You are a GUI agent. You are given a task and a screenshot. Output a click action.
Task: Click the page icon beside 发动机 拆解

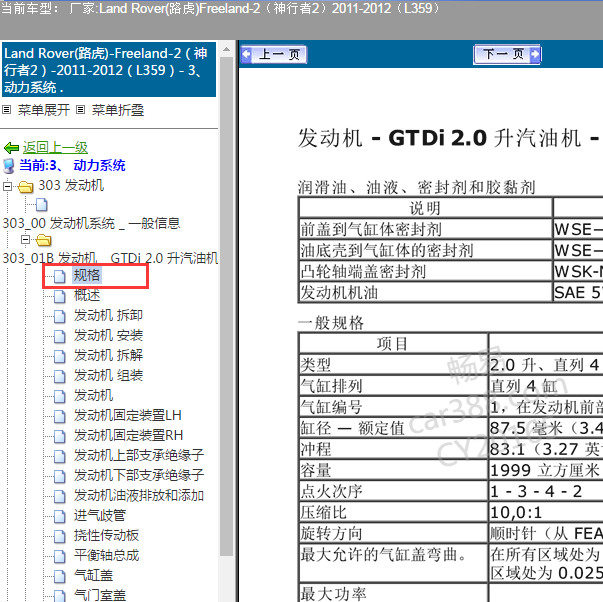pos(60,356)
